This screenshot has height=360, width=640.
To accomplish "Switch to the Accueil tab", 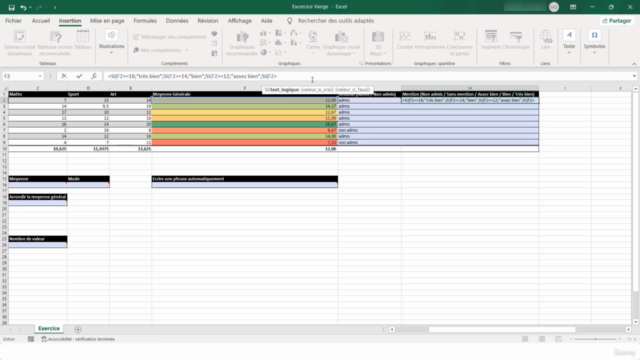I will pyautogui.click(x=41, y=20).
